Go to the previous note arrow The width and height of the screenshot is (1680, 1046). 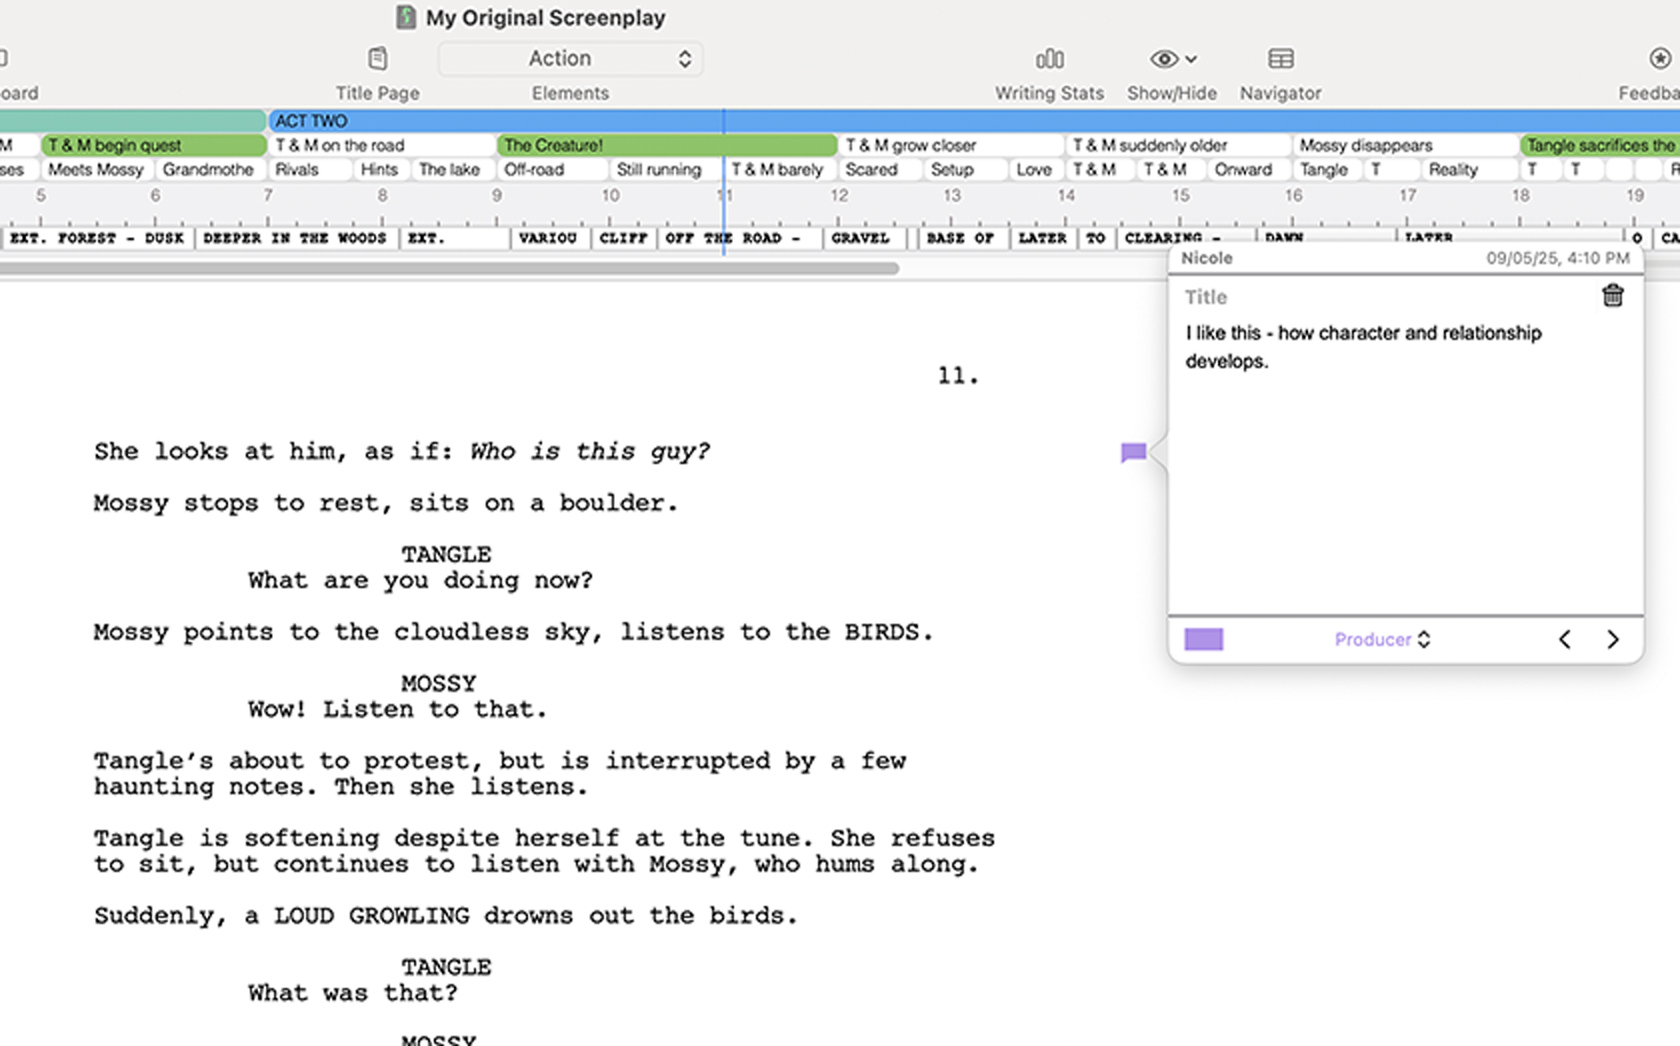[1565, 640]
